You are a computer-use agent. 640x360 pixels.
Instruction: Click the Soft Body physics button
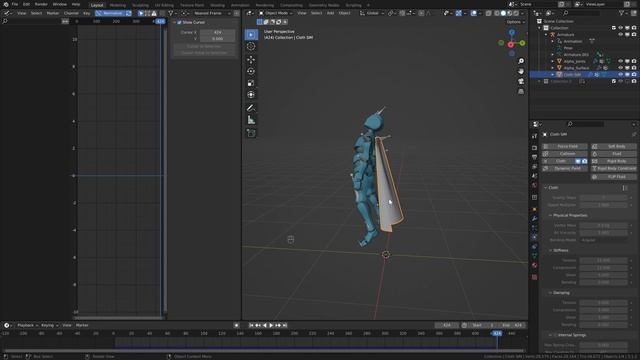[x=614, y=146]
